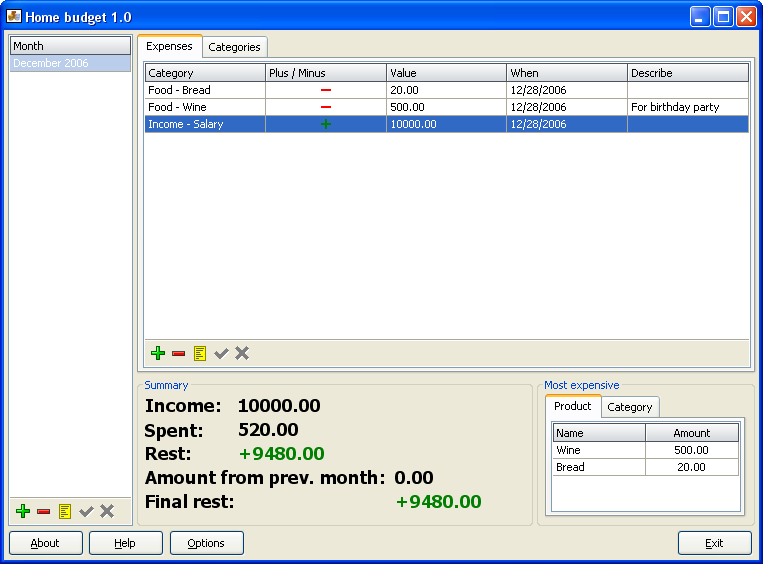Switch to Category tab in Most expensive

(629, 407)
